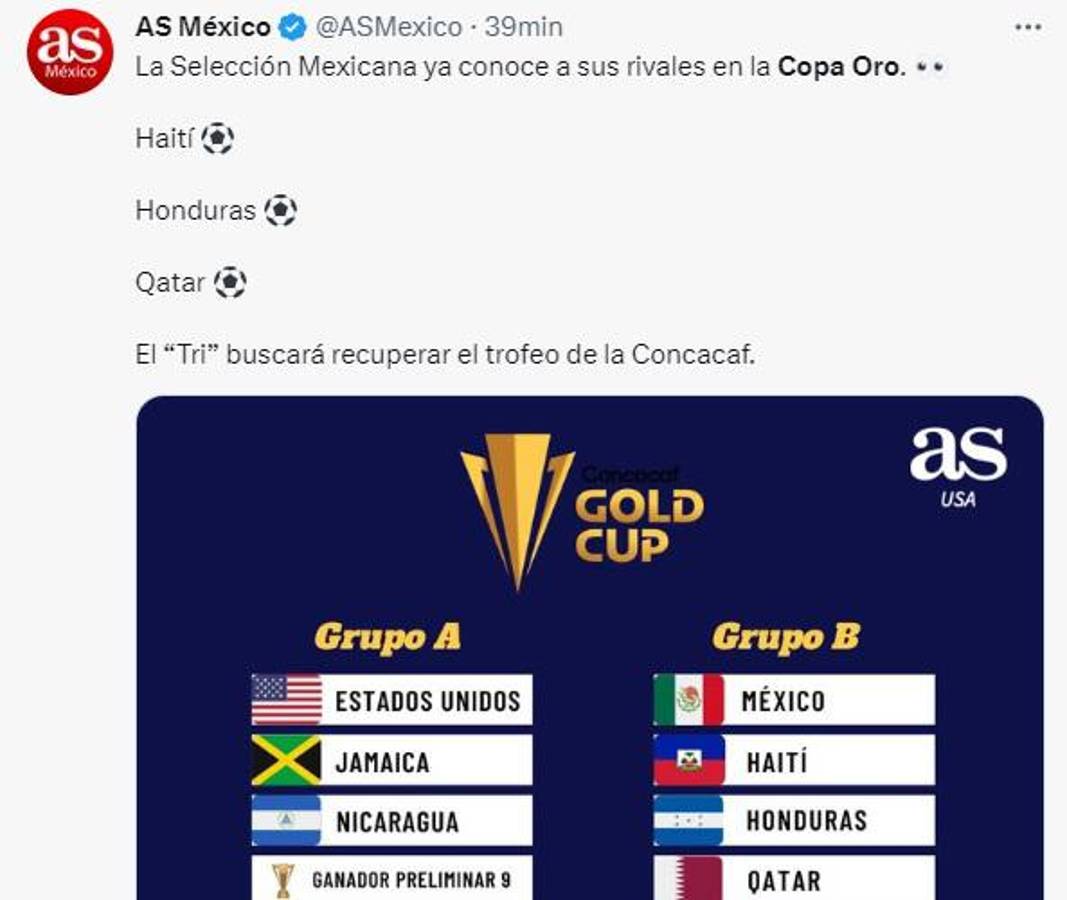Click the bold Copa Oro text
Viewport: 1067px width, 900px height.
click(x=840, y=68)
